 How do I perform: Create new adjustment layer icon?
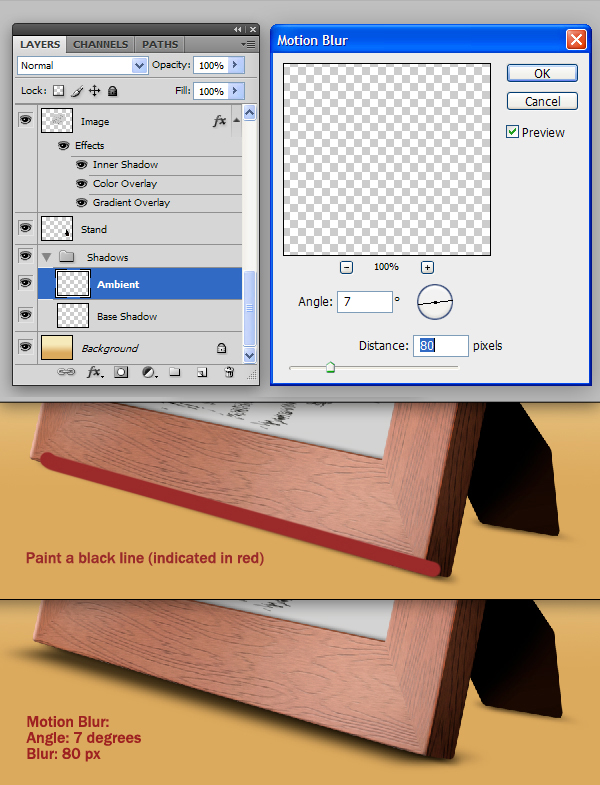click(x=149, y=372)
